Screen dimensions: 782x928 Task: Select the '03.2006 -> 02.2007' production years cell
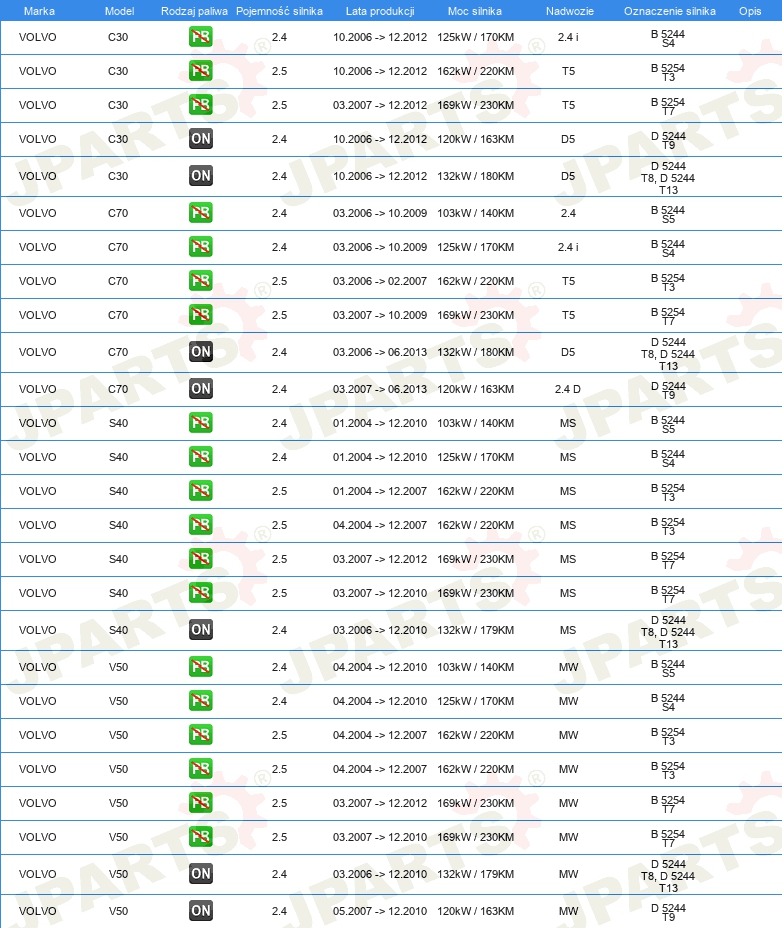click(x=379, y=281)
